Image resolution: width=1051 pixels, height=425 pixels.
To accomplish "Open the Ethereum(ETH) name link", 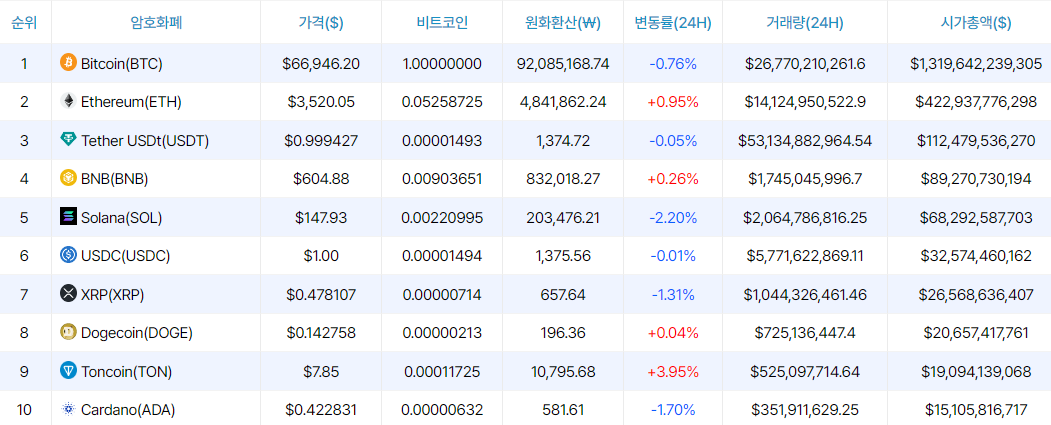I will [131, 103].
